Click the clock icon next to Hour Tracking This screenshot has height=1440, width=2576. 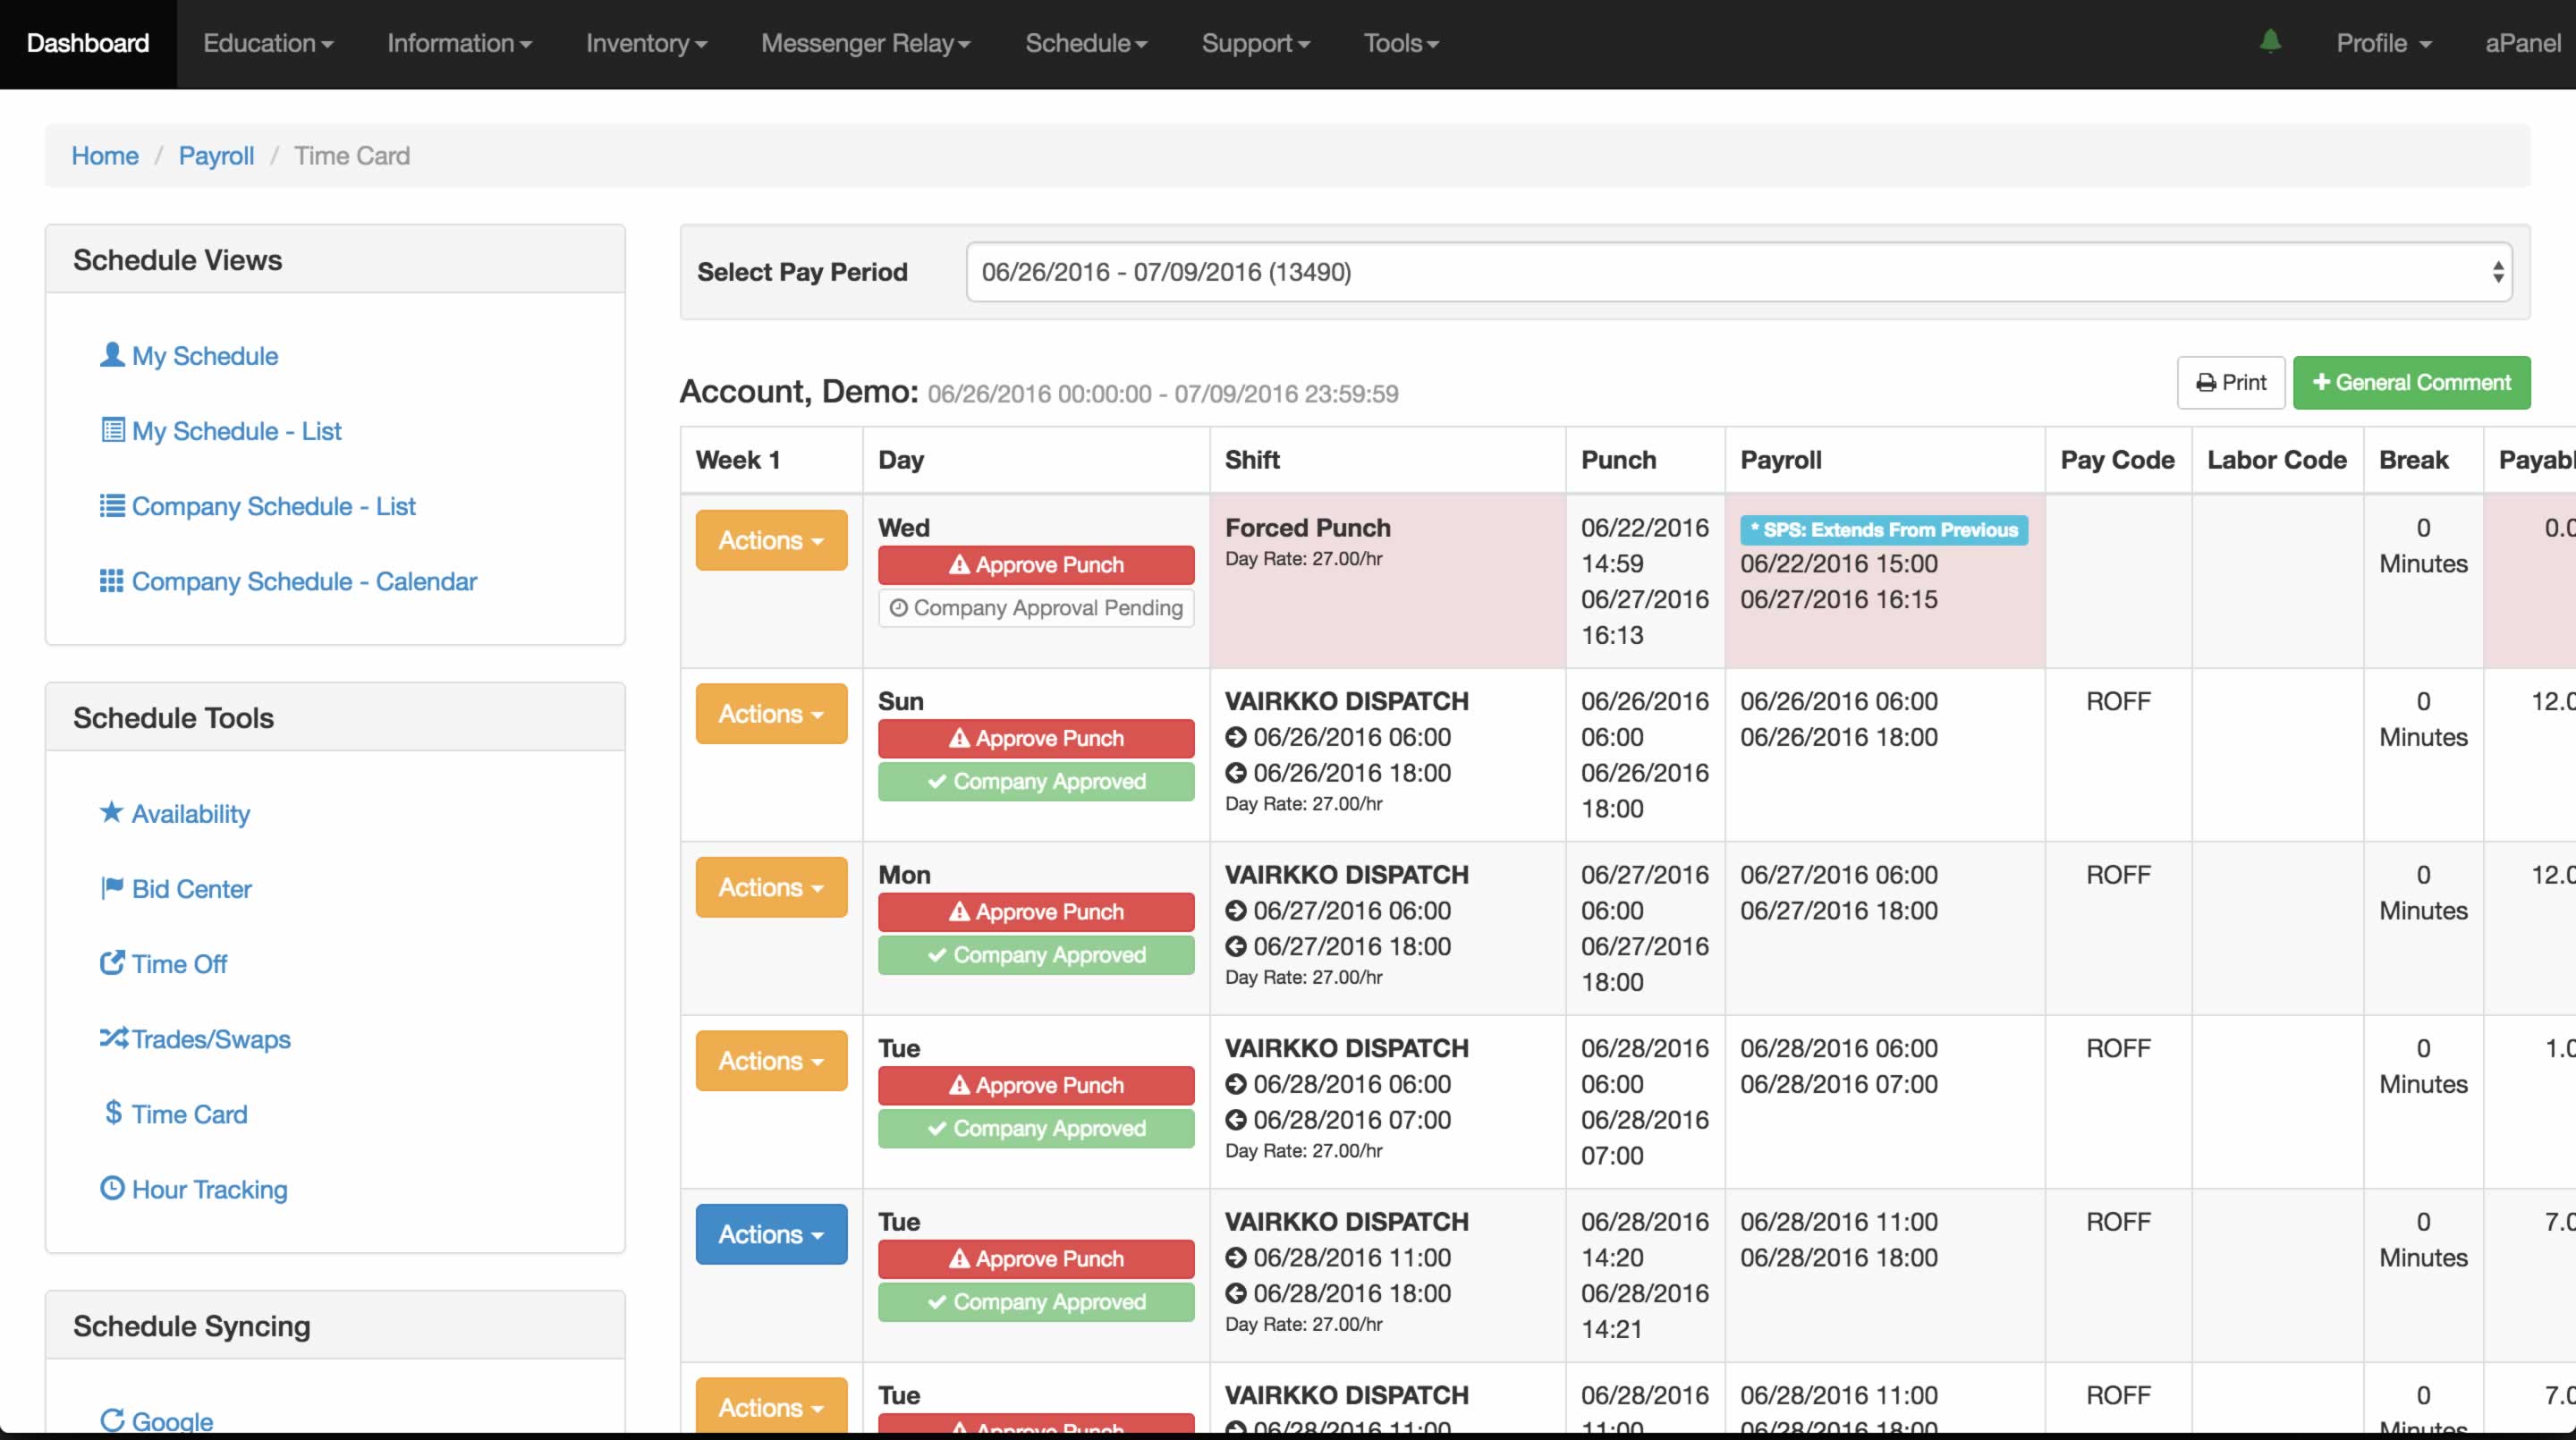[x=112, y=1187]
